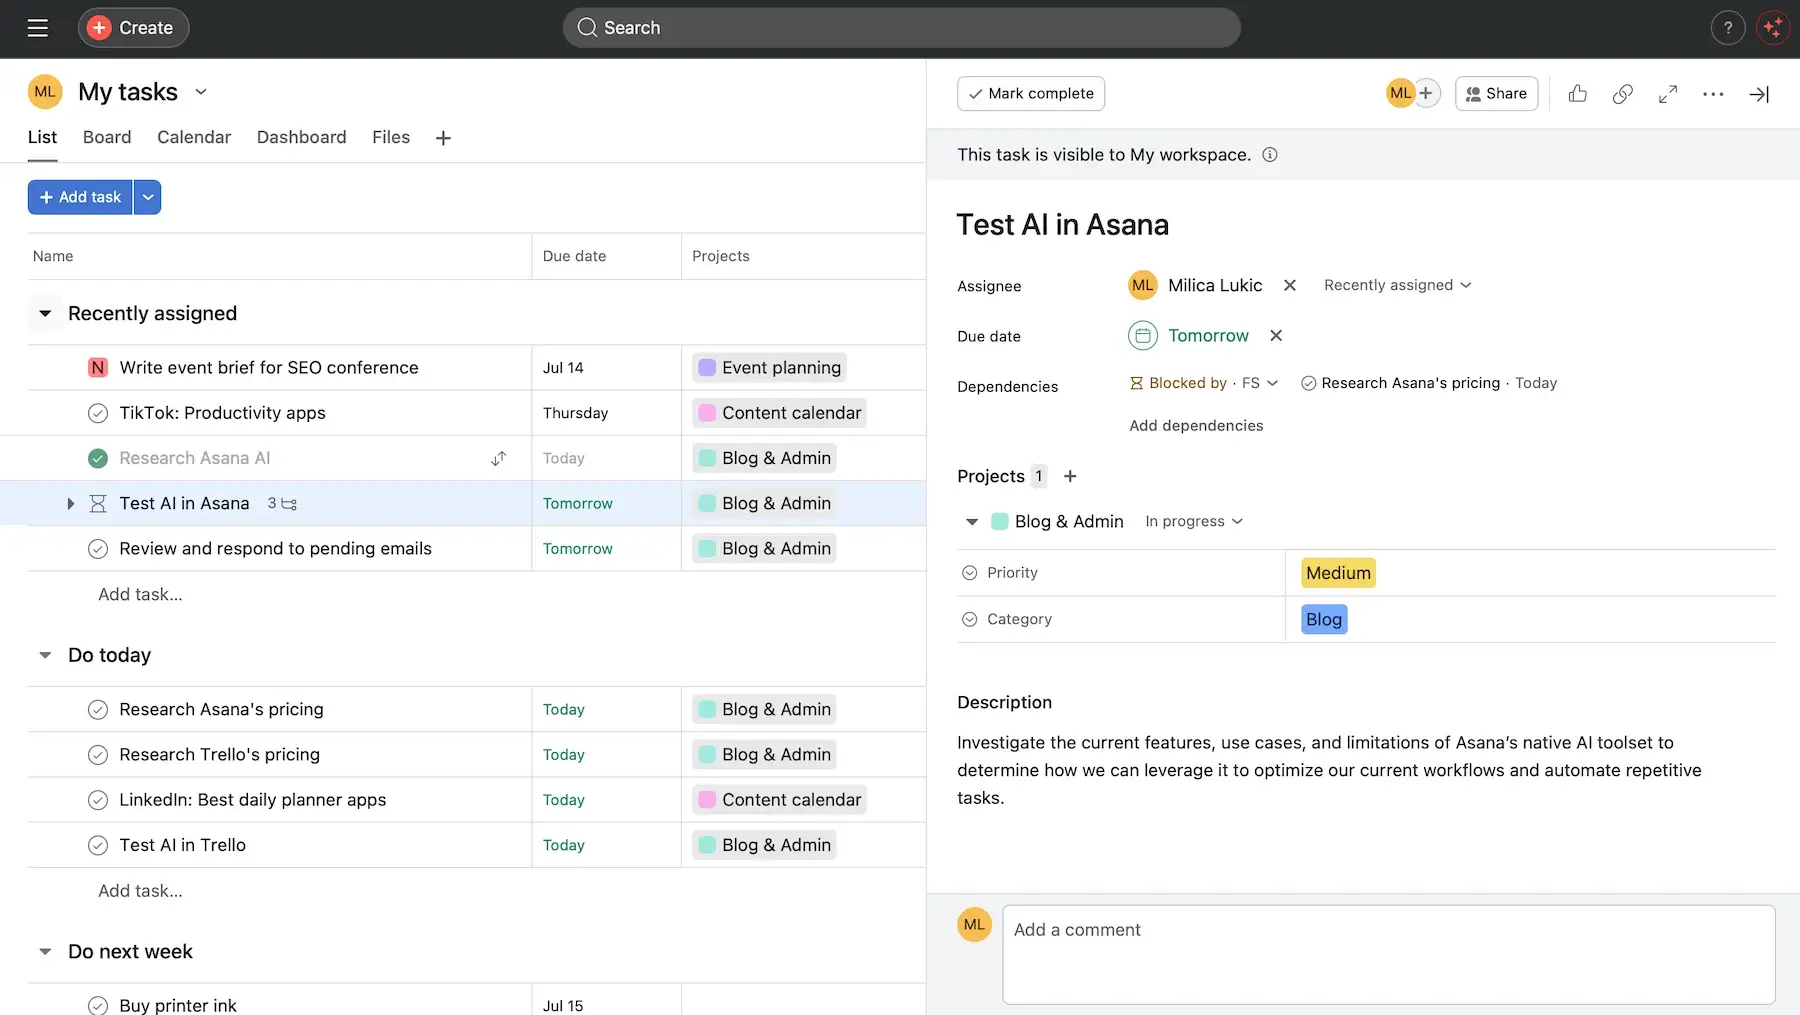Viewport: 1800px width, 1015px height.
Task: Click Mark complete button
Action: (x=1031, y=93)
